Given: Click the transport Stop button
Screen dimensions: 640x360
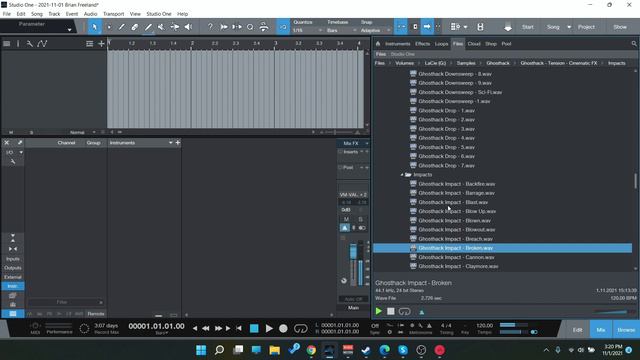Looking at the screenshot, I should (x=254, y=329).
